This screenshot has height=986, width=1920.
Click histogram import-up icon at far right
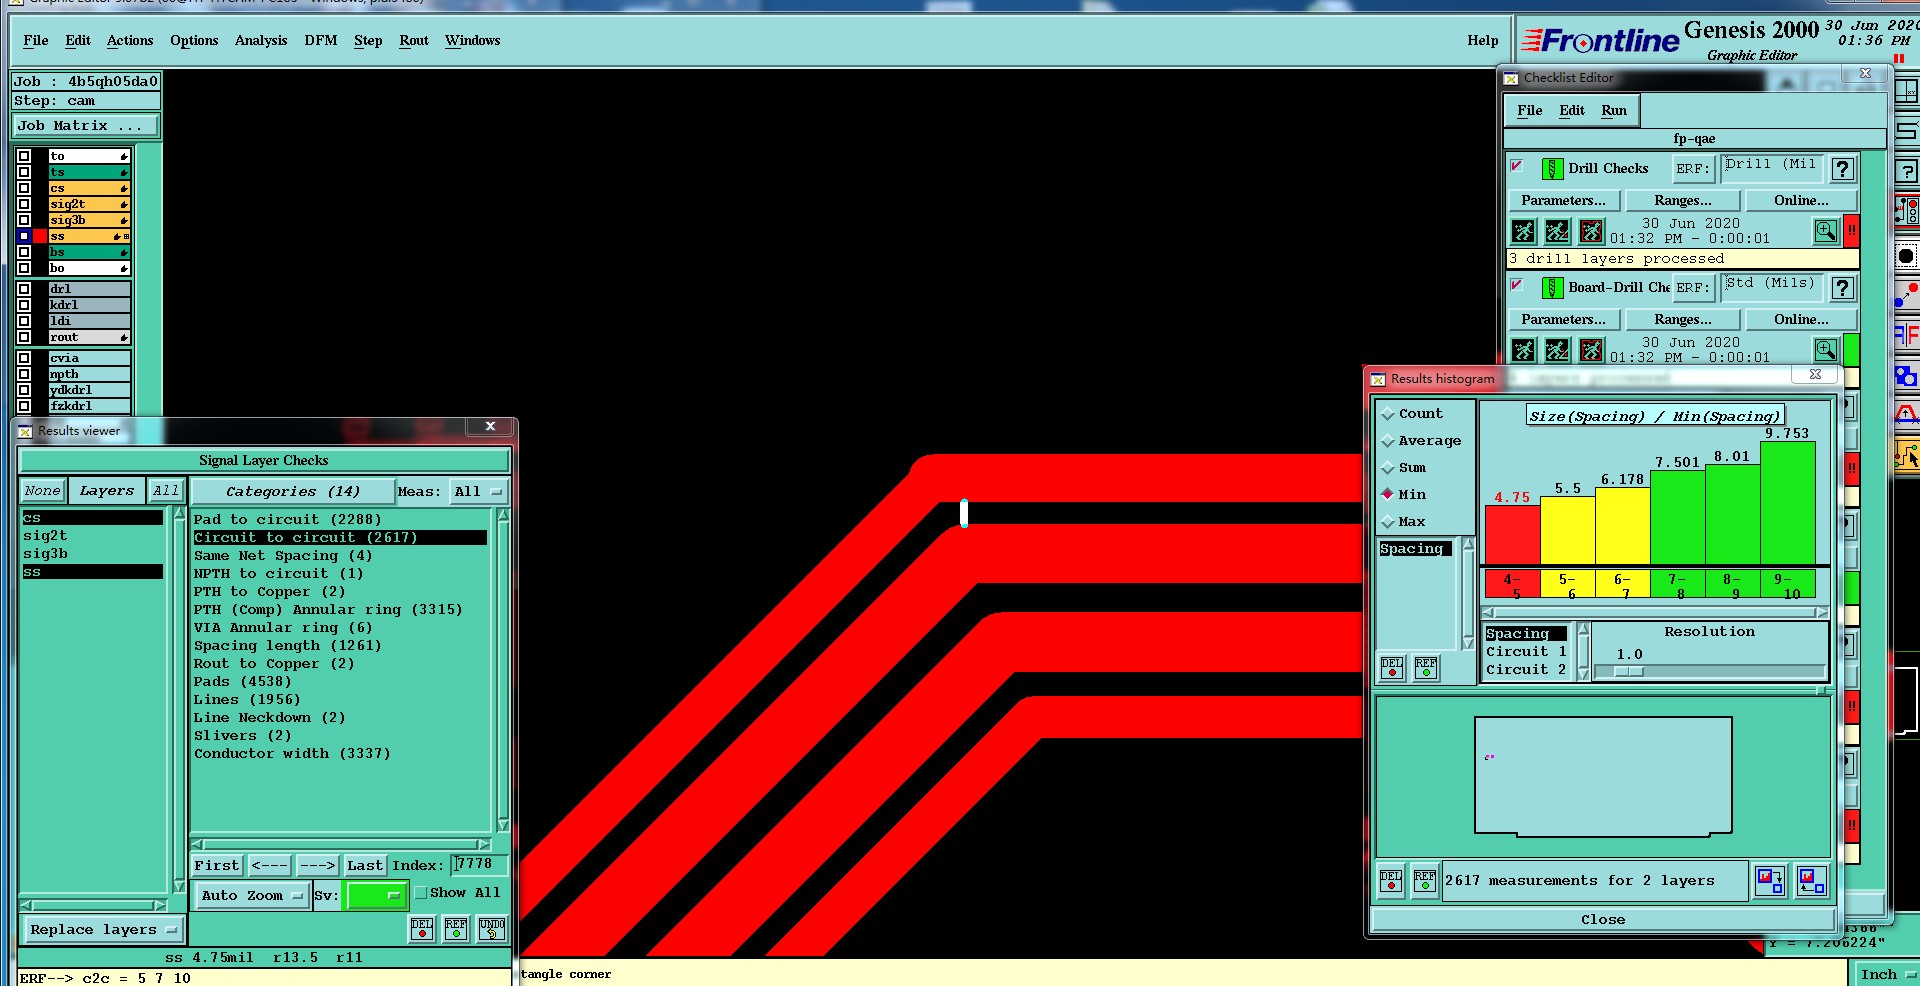pyautogui.click(x=1811, y=880)
